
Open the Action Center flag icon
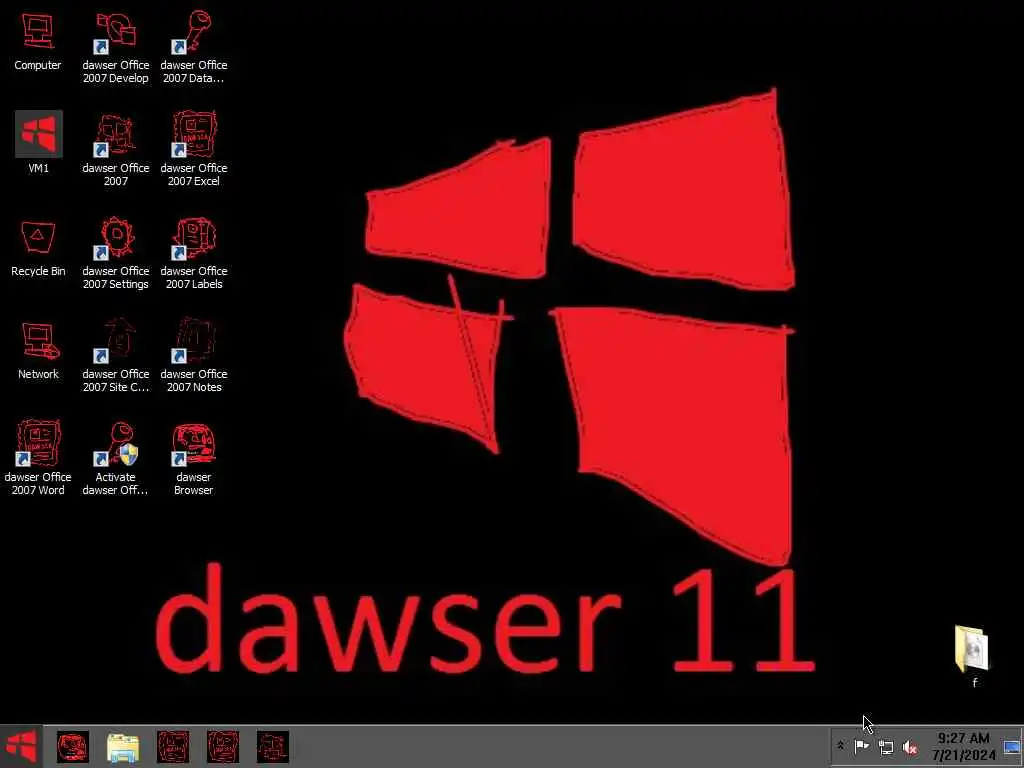coord(862,746)
